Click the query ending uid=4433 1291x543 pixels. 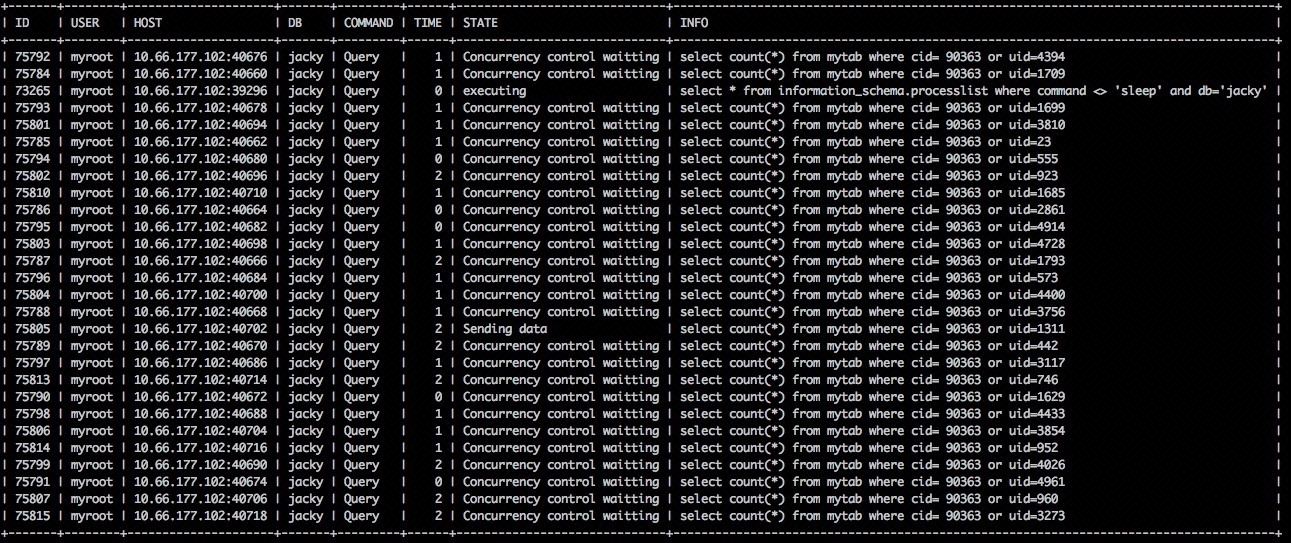coord(872,414)
